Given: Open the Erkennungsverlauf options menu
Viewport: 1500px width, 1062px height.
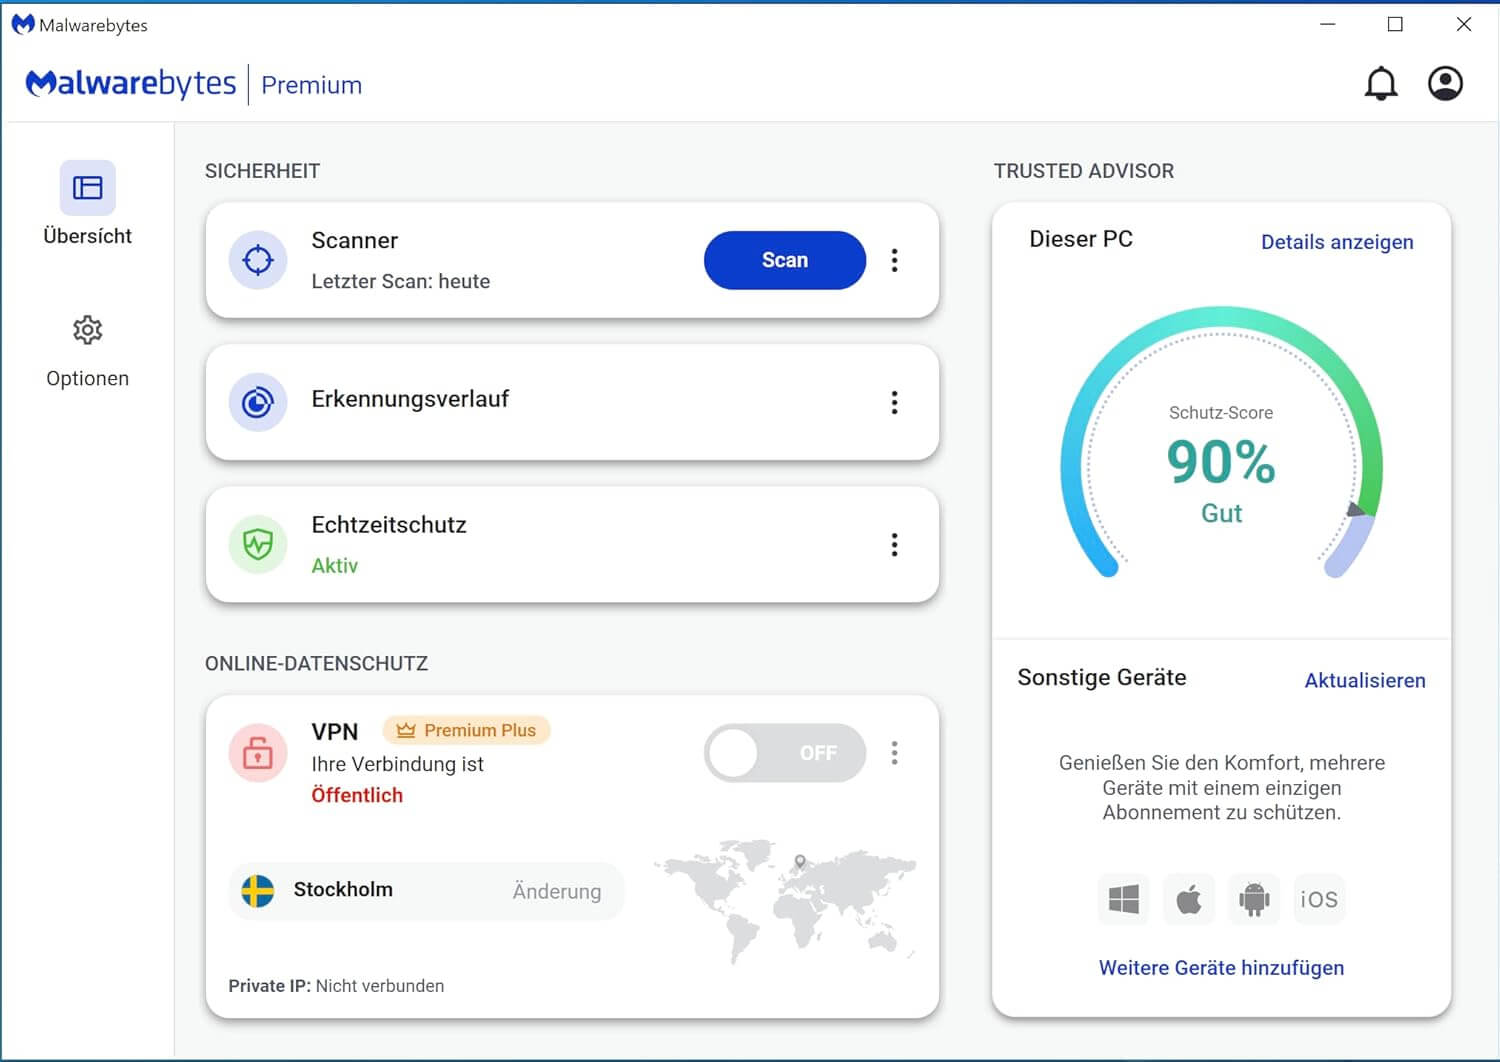Looking at the screenshot, I should [894, 402].
